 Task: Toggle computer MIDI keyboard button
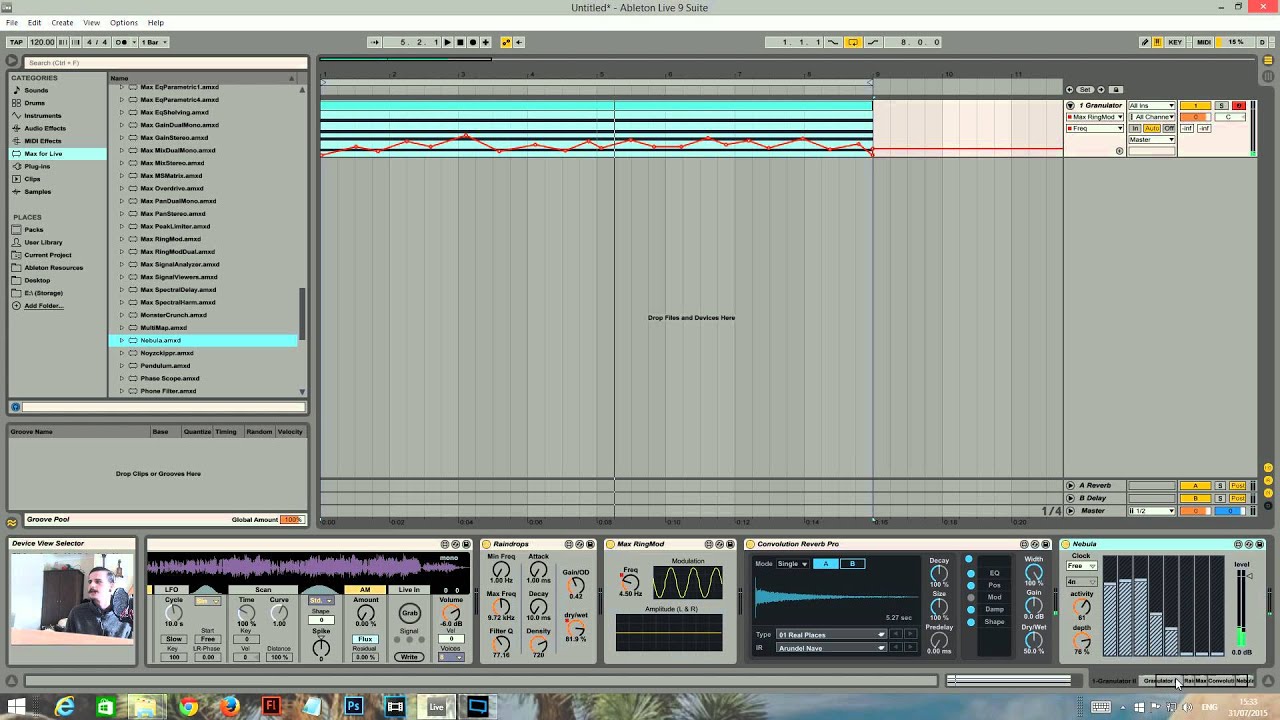click(x=1158, y=42)
